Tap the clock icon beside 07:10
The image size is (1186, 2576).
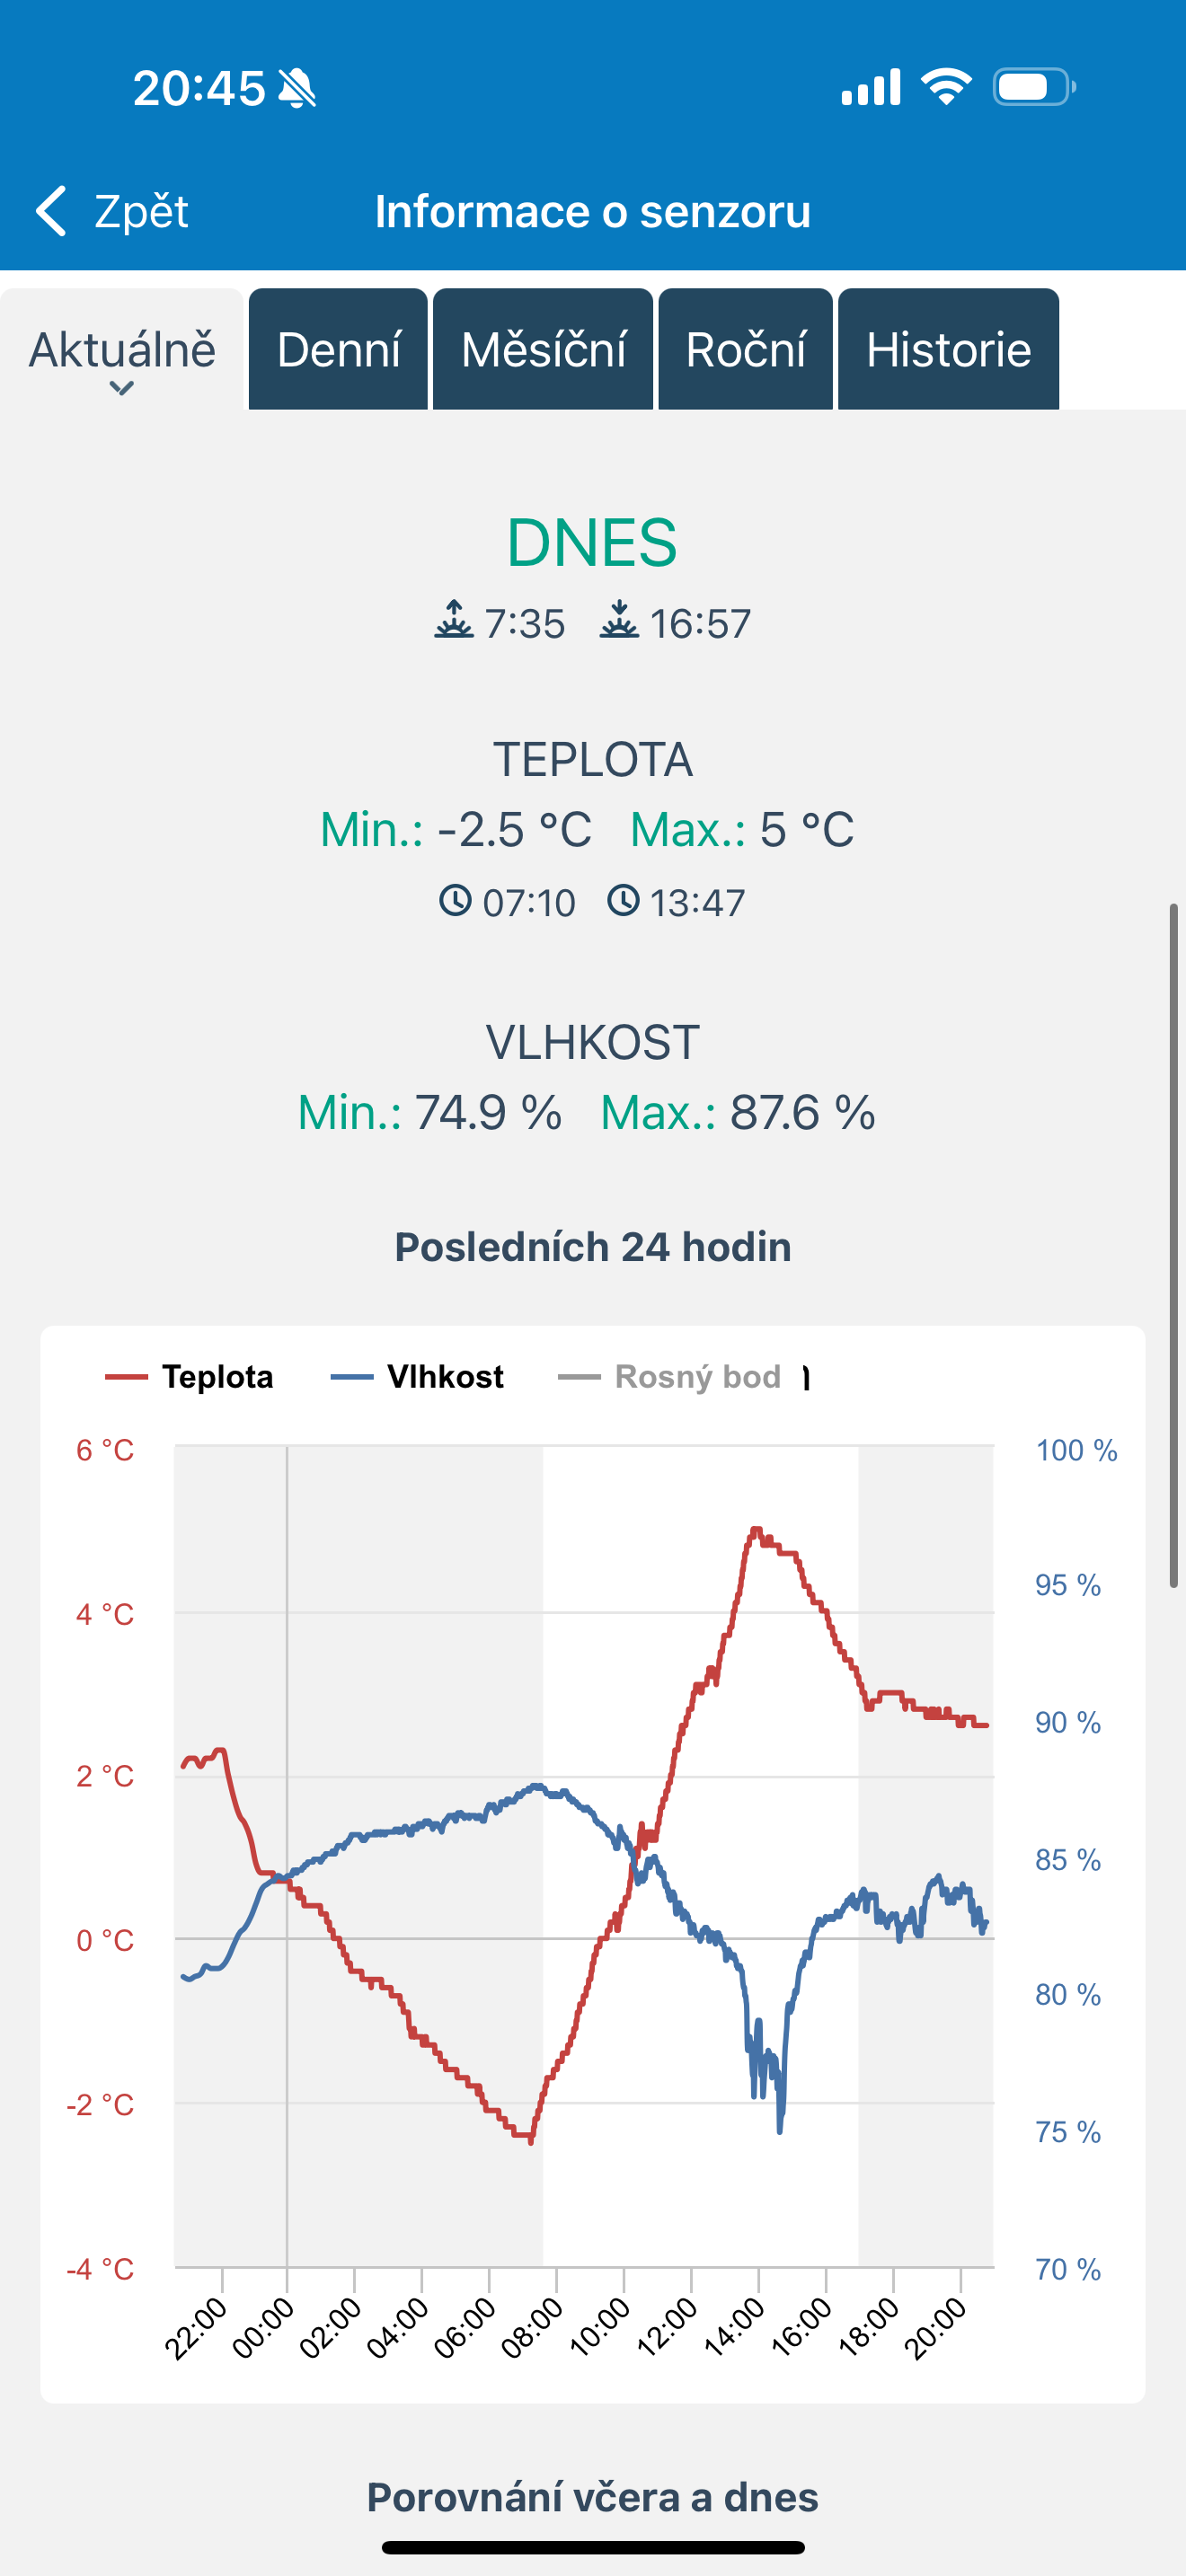(455, 900)
